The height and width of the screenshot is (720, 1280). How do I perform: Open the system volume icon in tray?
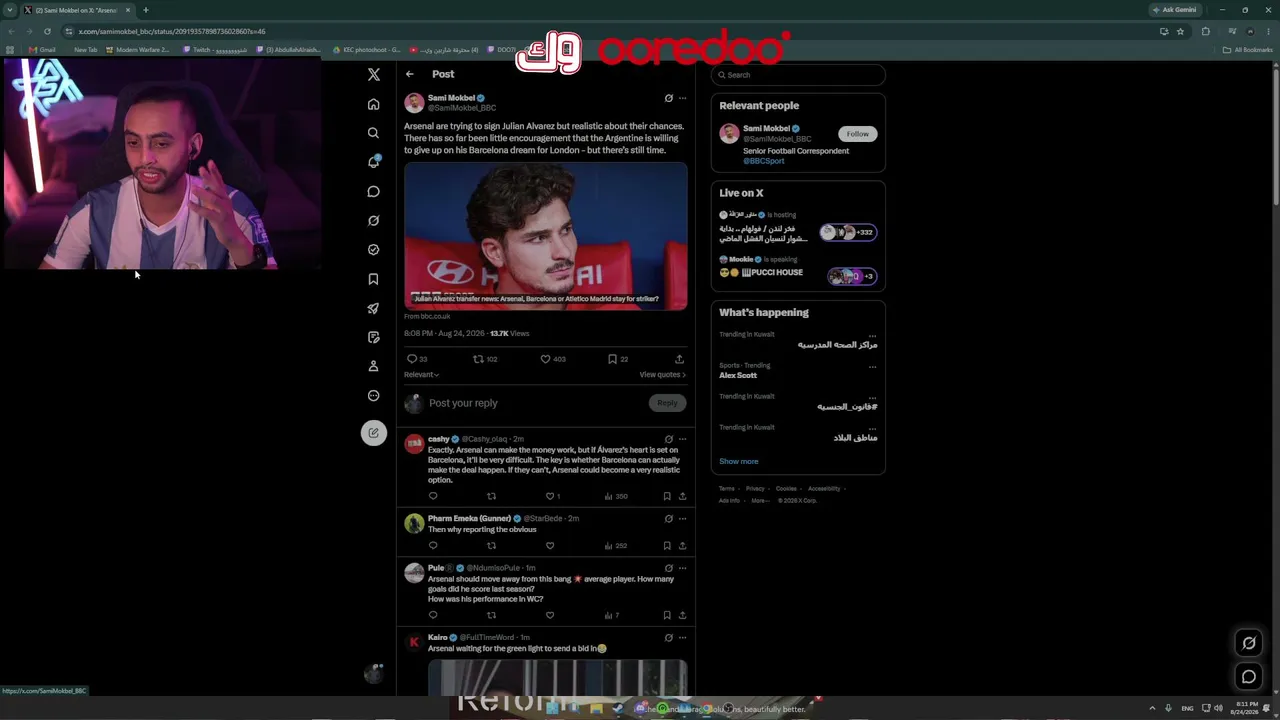tap(1218, 708)
